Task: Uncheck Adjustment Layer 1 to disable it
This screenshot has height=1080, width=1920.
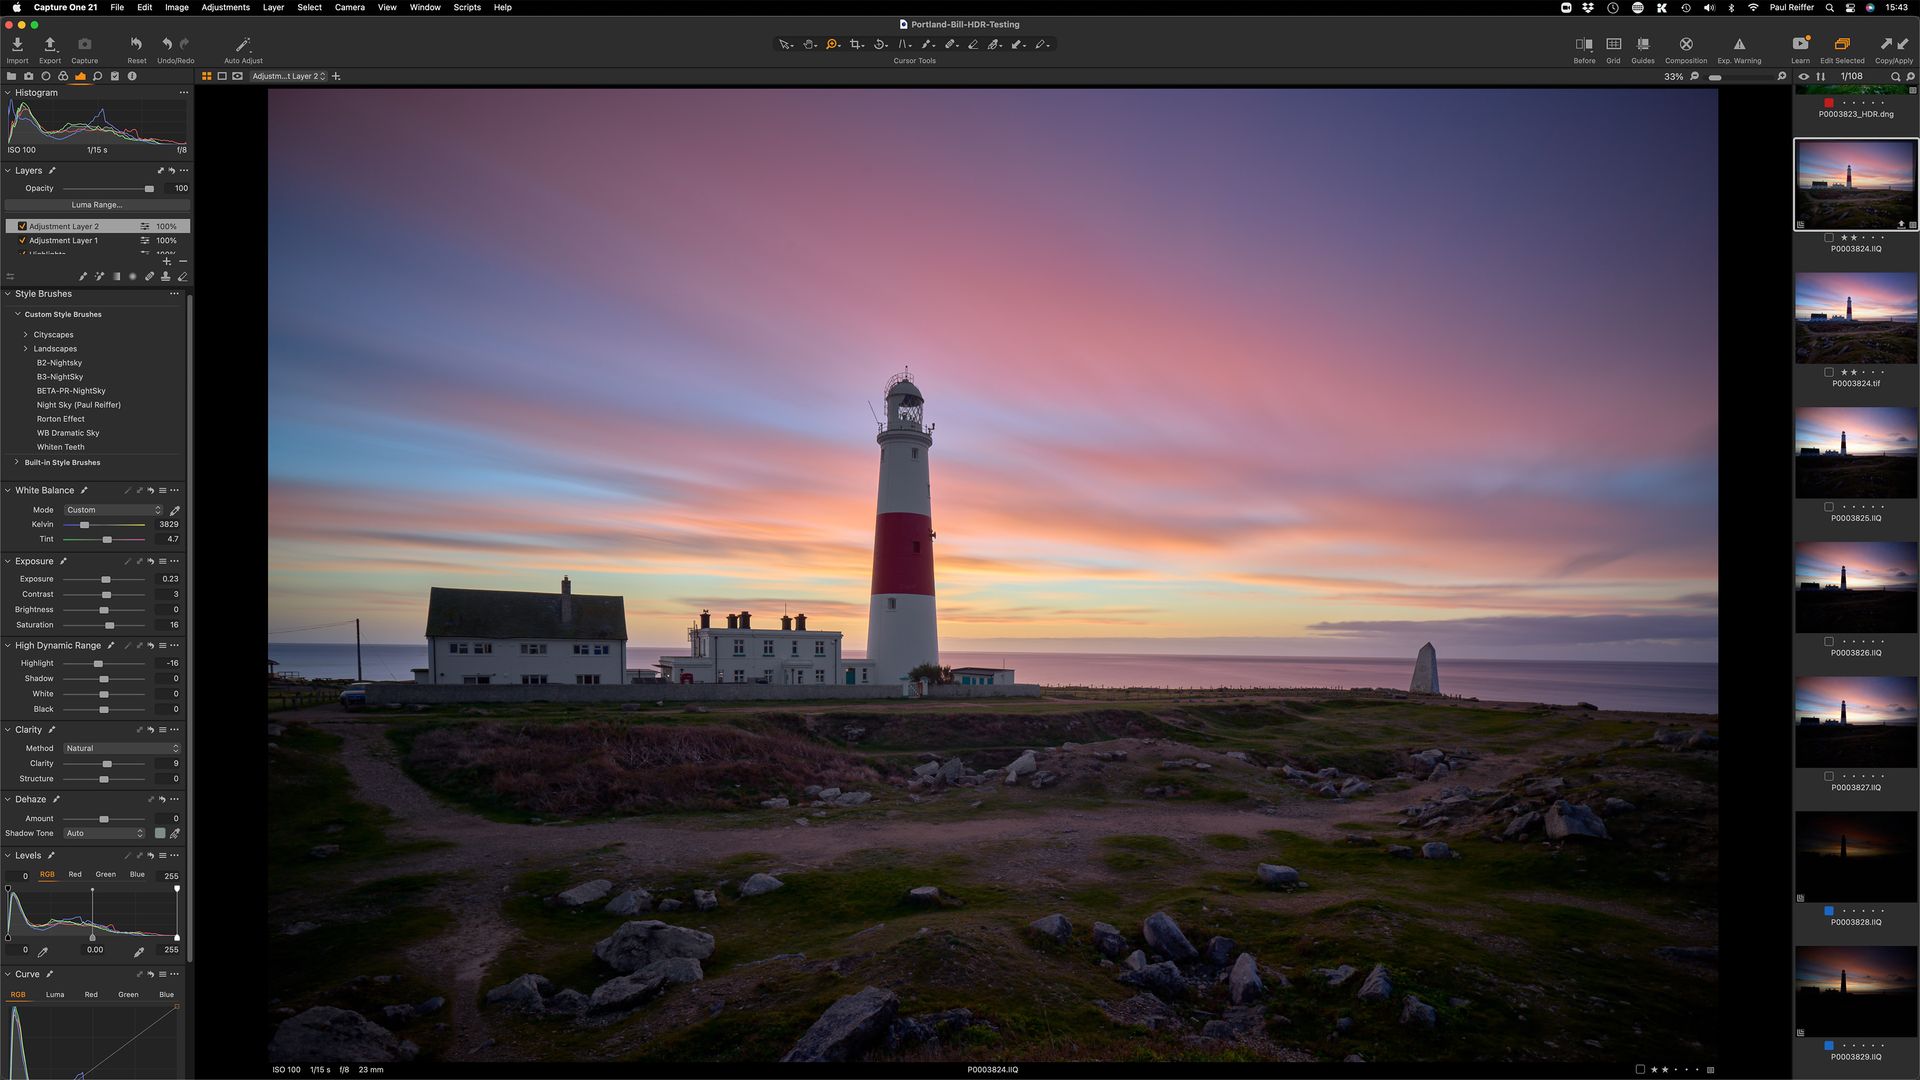Action: (x=22, y=240)
